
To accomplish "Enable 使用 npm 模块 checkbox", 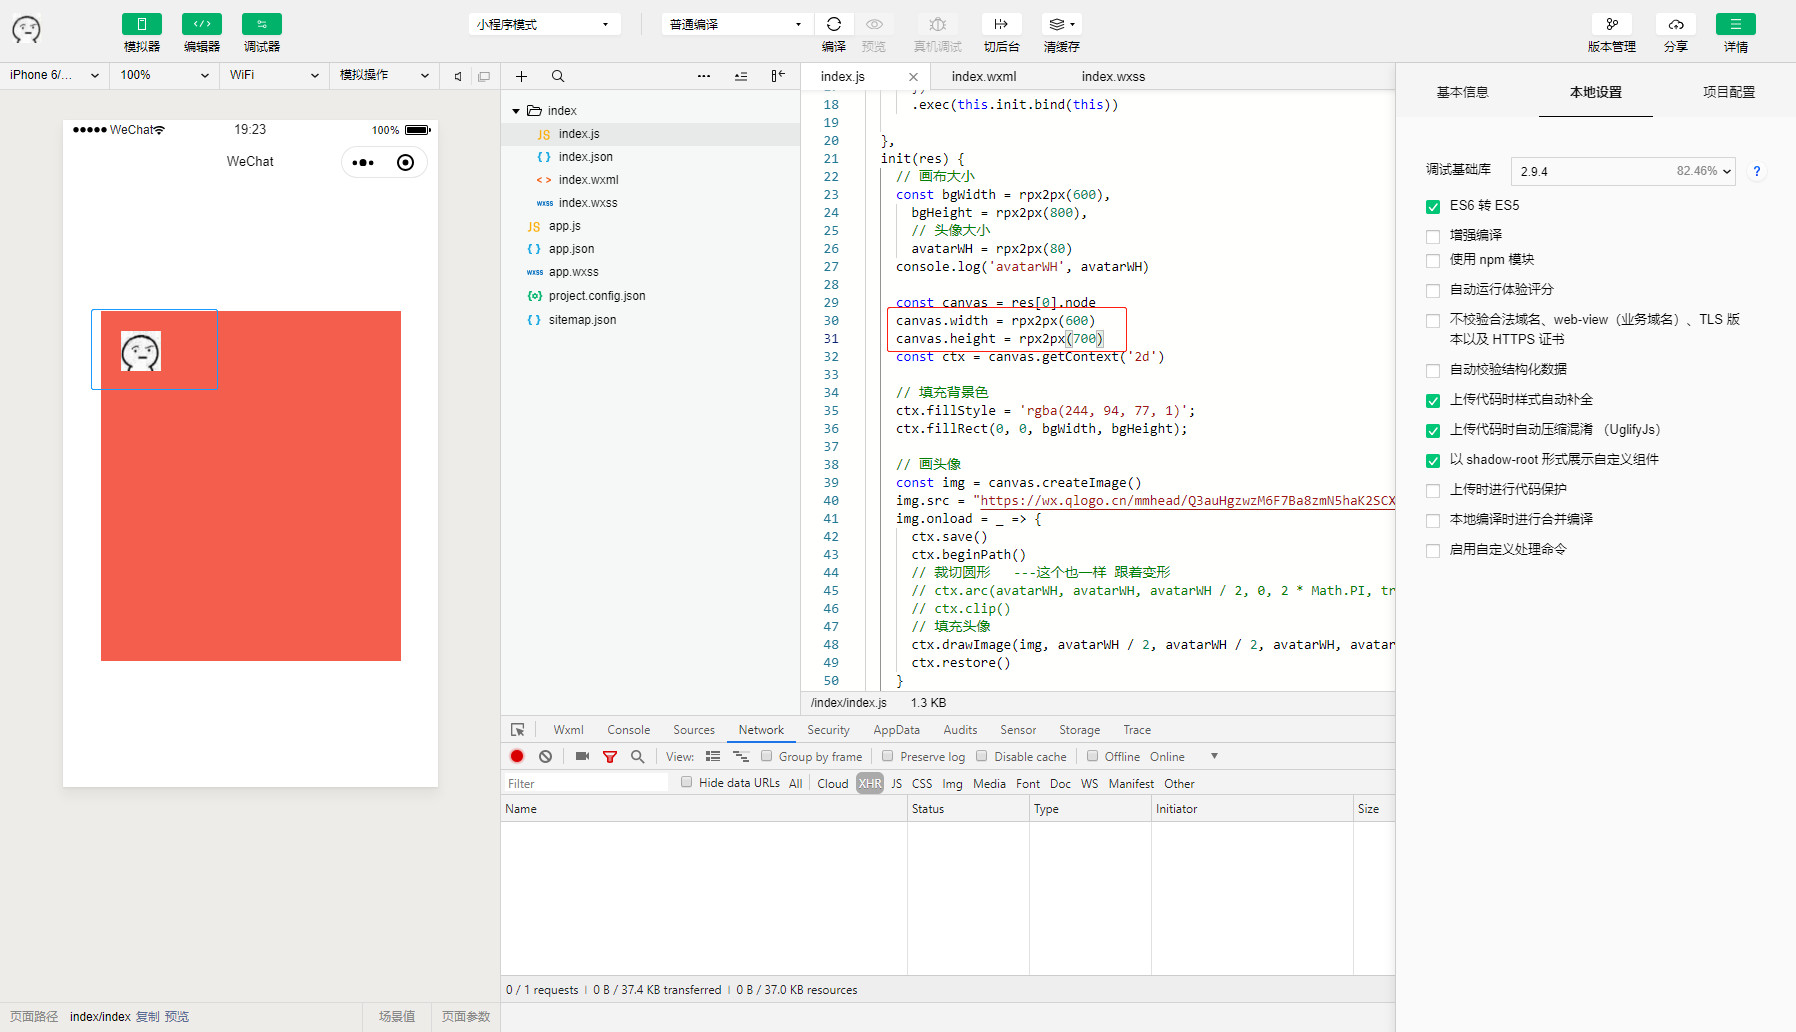I will (x=1433, y=260).
